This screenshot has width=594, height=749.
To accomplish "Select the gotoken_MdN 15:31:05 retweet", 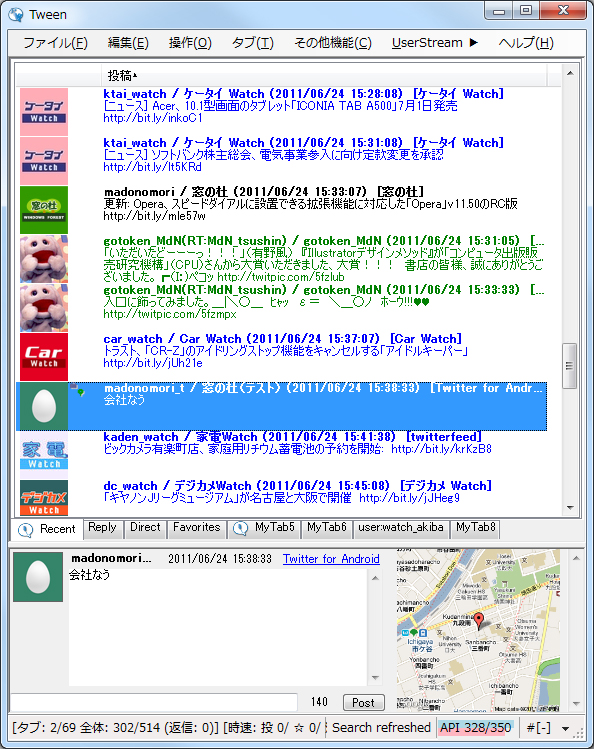I will [282, 259].
